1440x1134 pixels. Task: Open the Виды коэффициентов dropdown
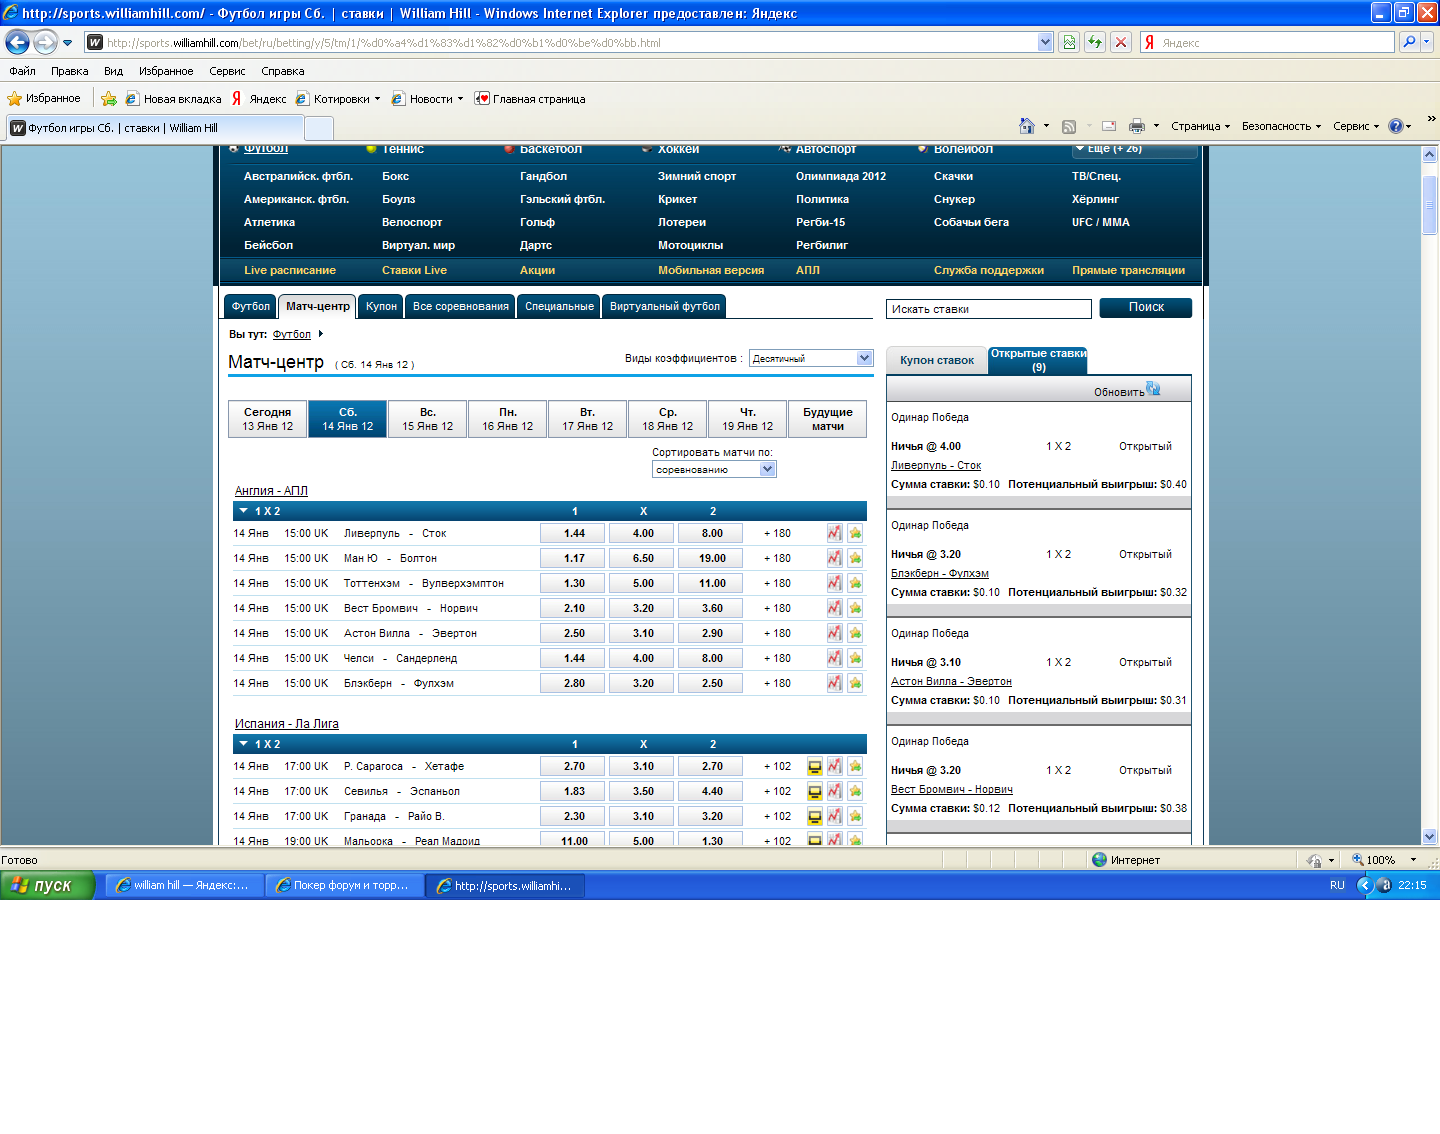pyautogui.click(x=864, y=358)
